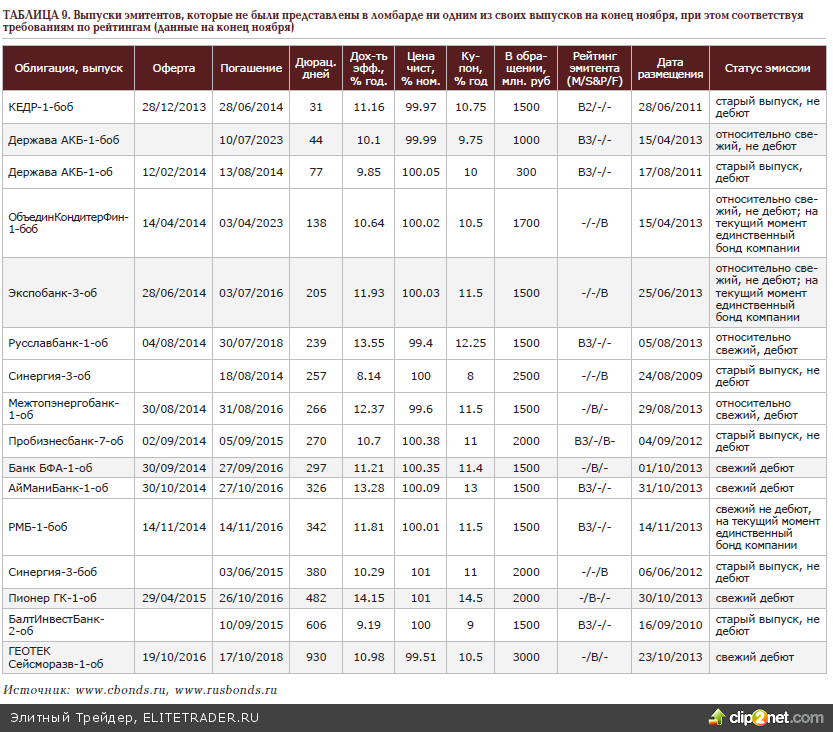Click the clip2net green arrow logo icon
Screen dimensions: 833x732
pos(717,717)
